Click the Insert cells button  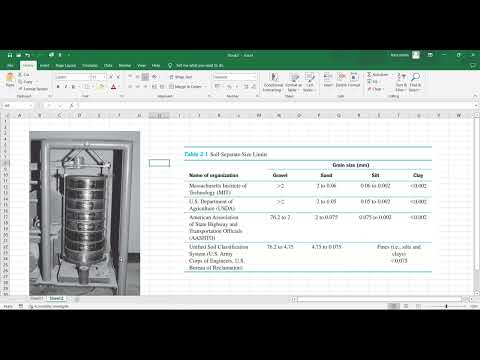click(x=328, y=80)
